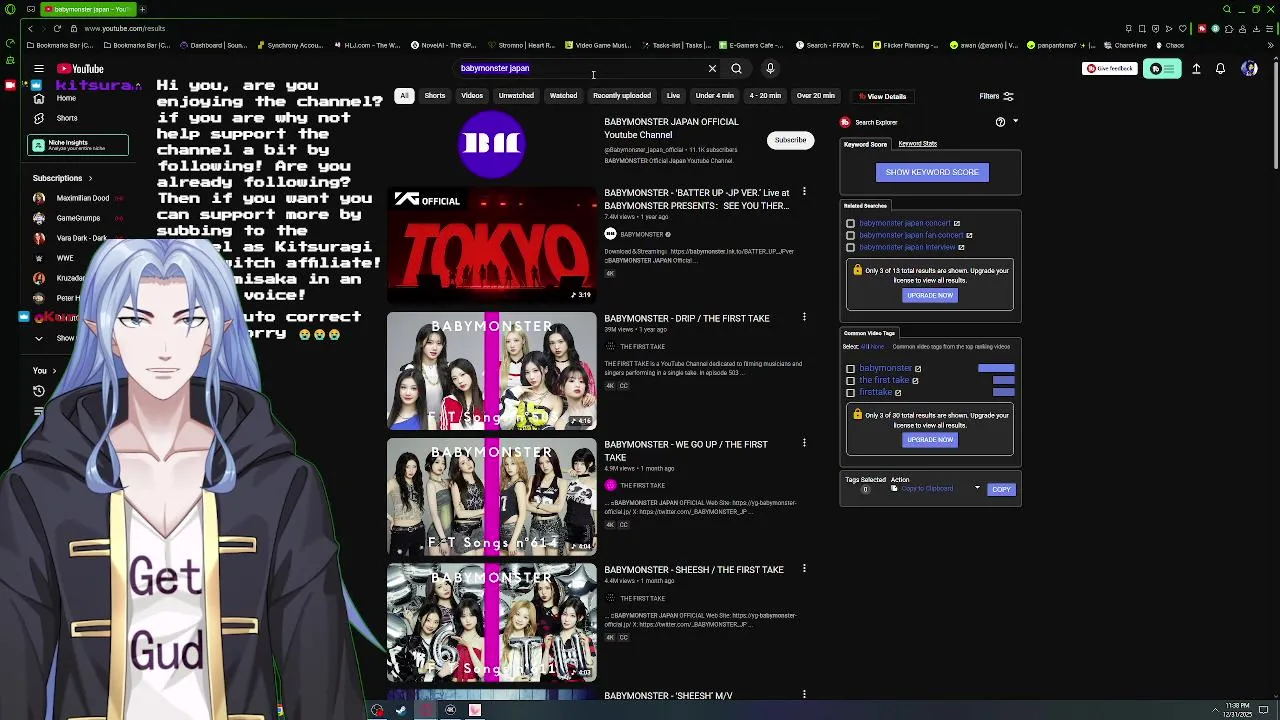Start voice search with the microphone icon

(770, 69)
